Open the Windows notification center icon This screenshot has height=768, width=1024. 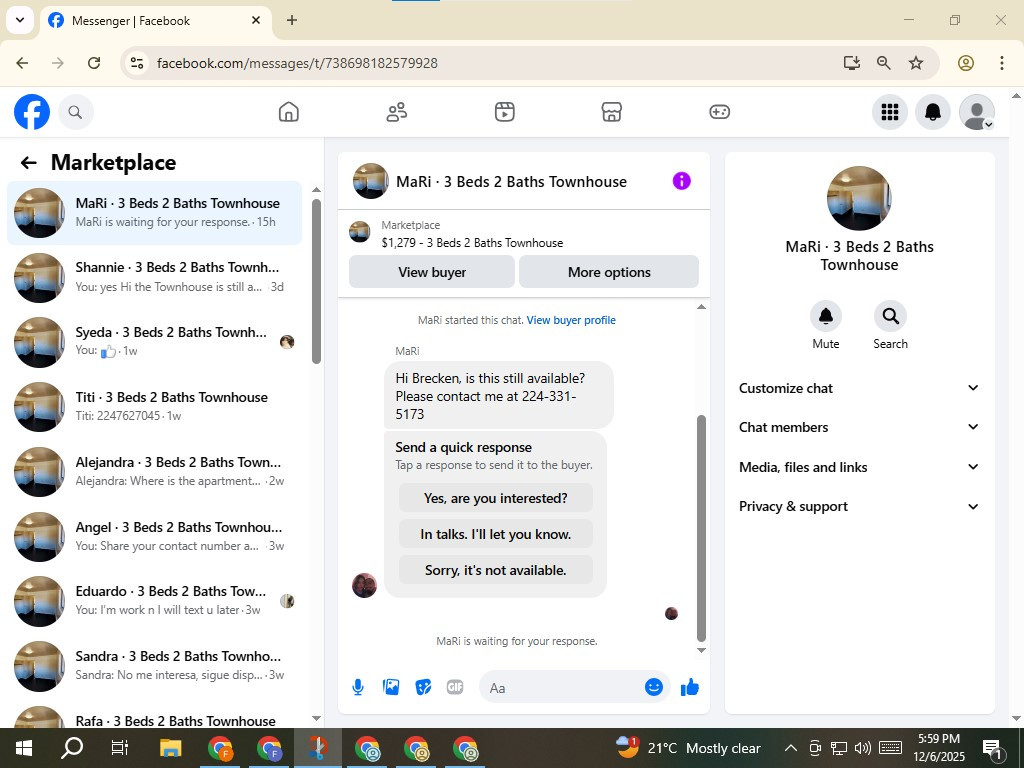(992, 749)
